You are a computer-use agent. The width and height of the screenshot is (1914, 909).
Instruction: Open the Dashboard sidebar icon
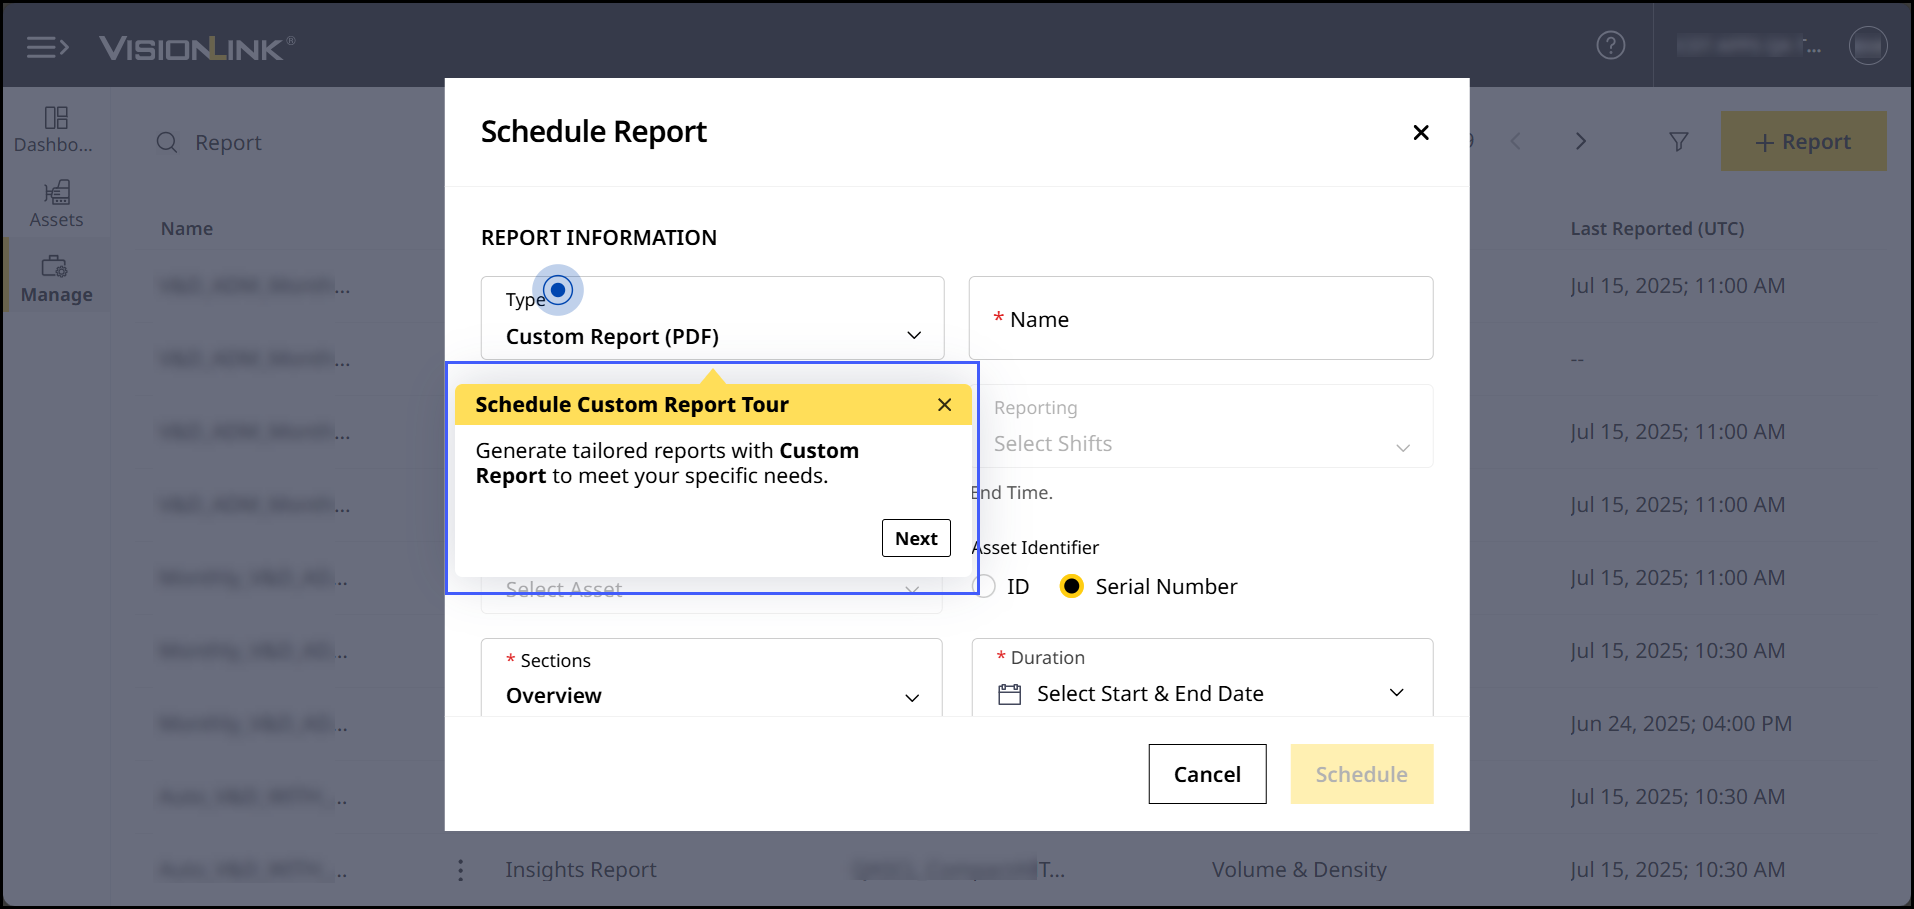pos(56,130)
